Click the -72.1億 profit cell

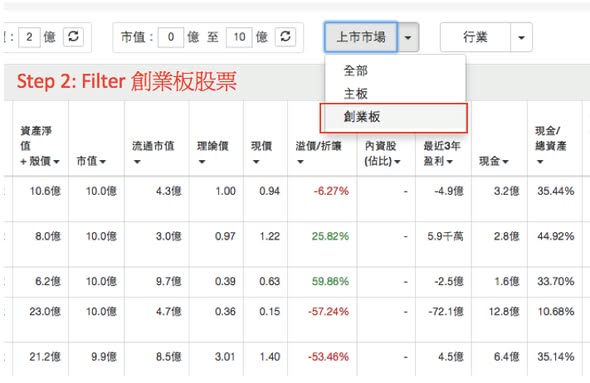(446, 312)
